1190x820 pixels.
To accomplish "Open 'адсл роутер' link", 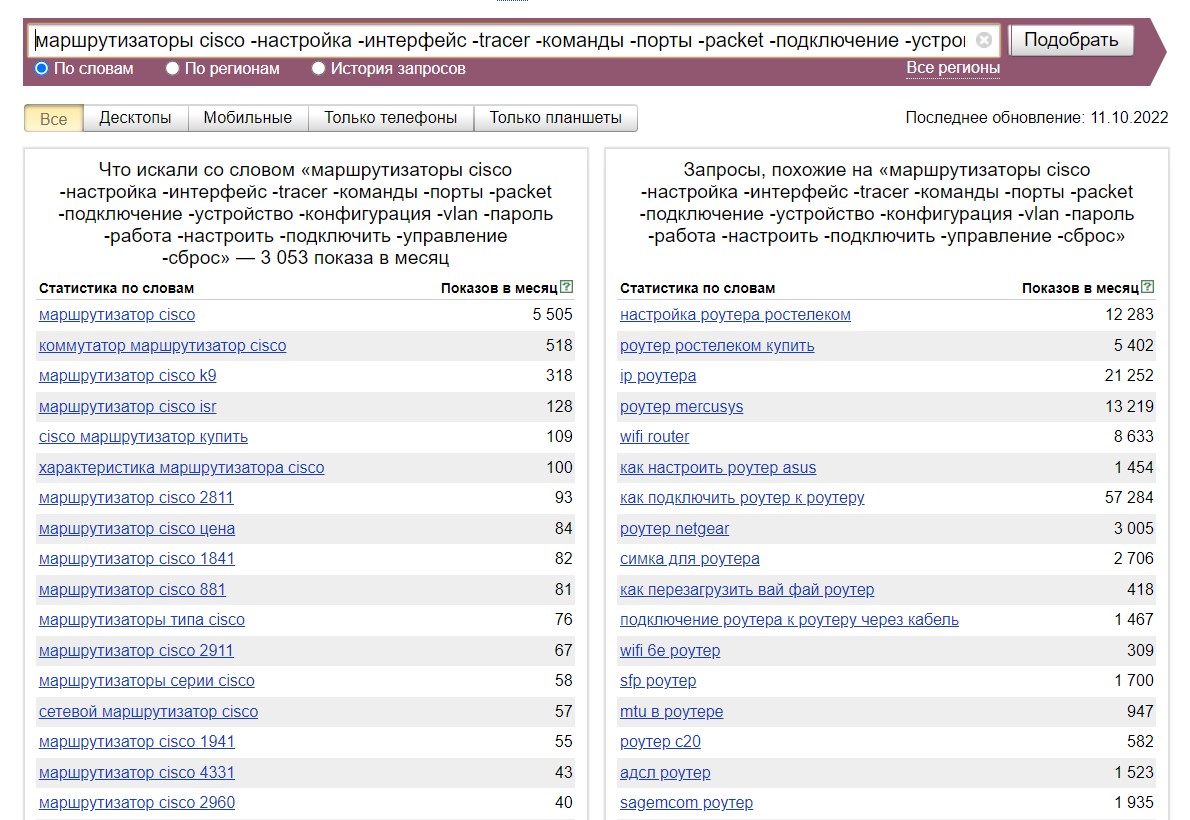I will 666,772.
